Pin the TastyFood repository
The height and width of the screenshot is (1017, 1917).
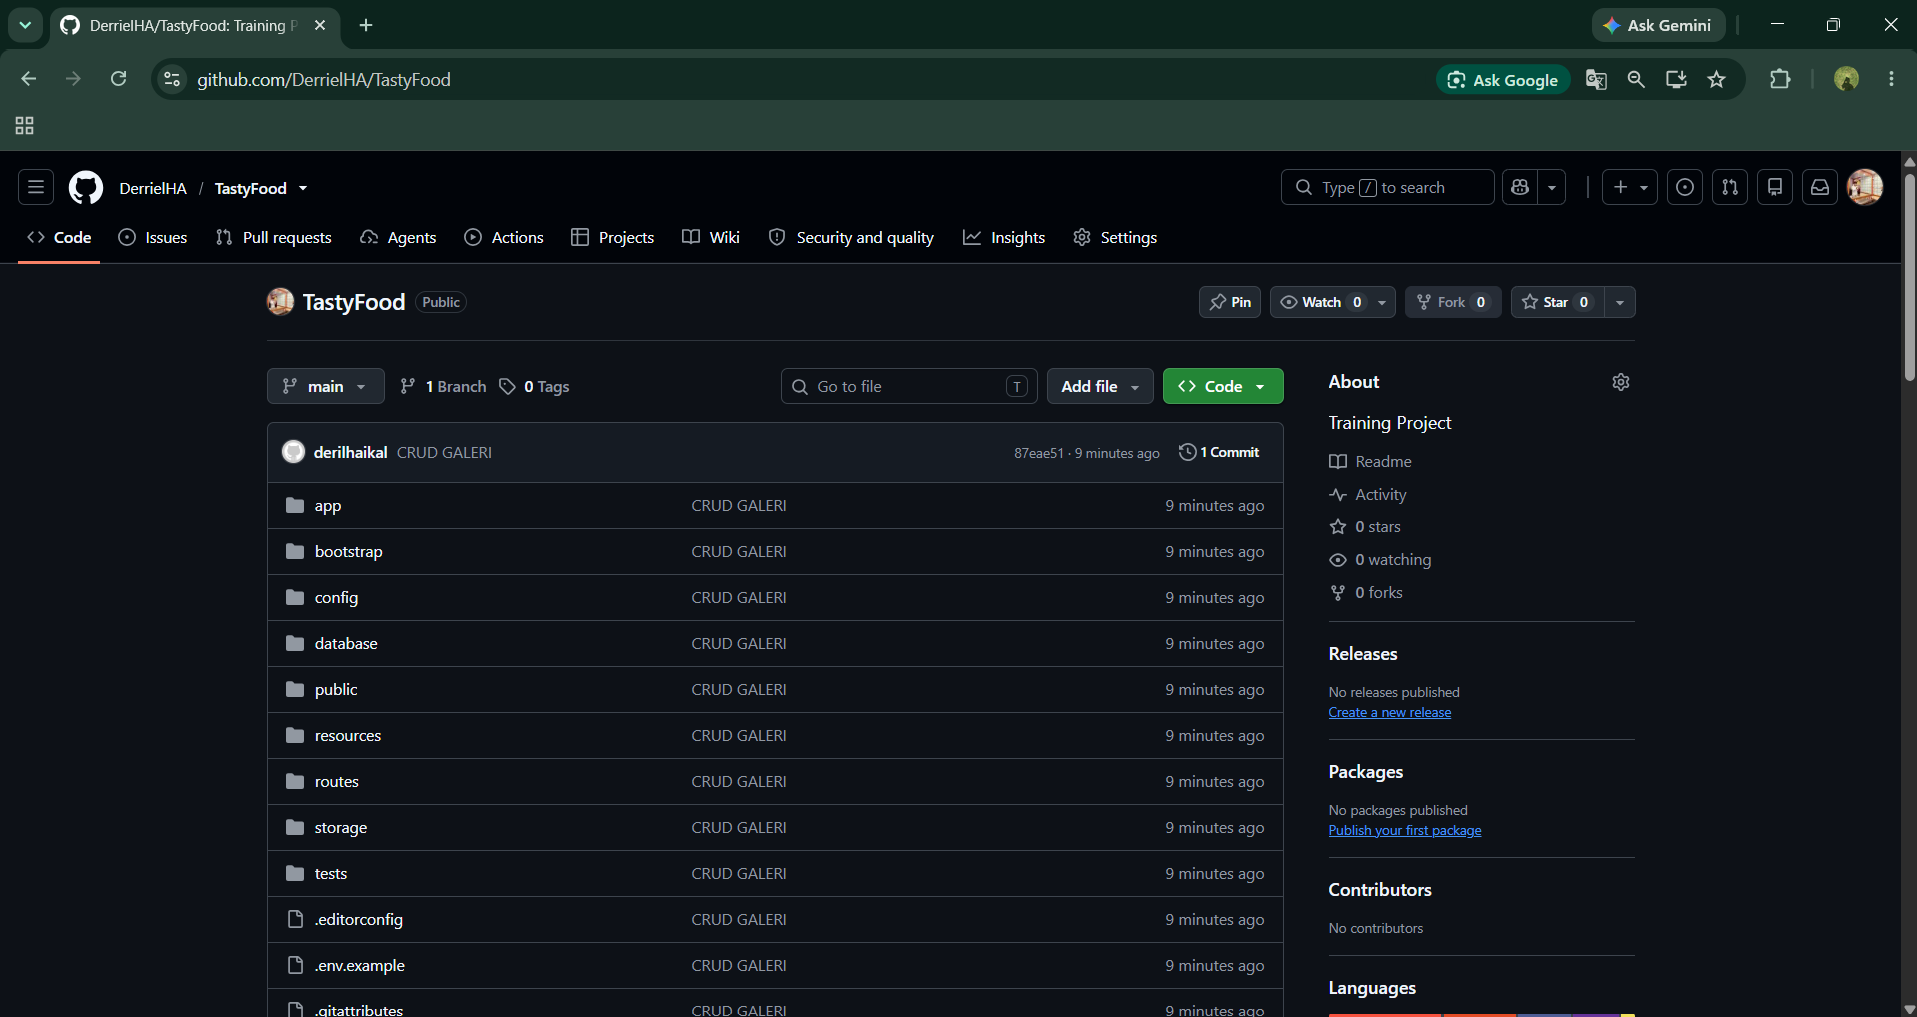point(1230,302)
